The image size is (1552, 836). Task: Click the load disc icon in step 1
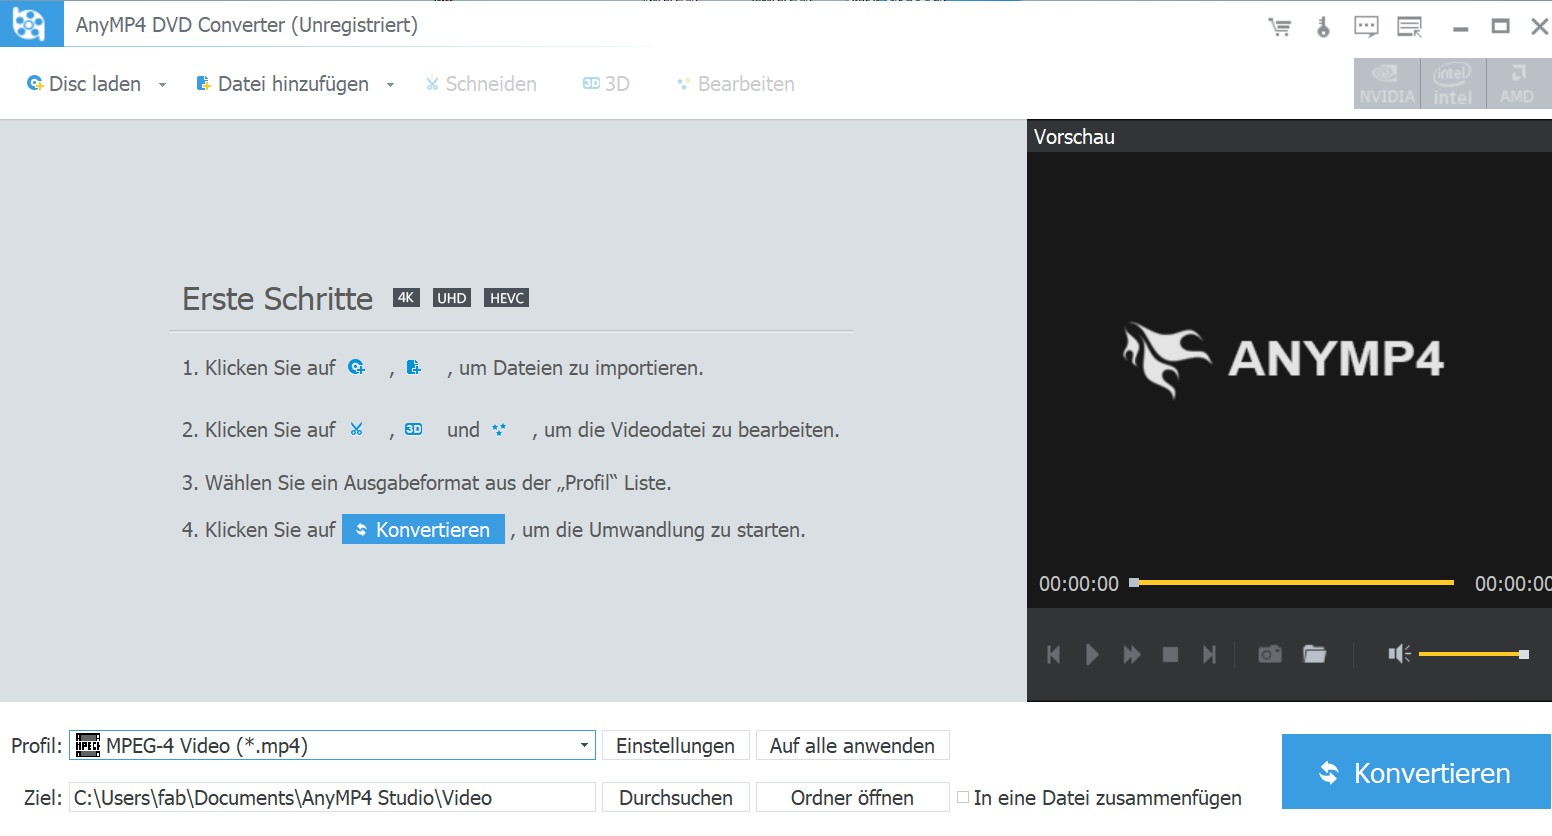[x=356, y=367]
